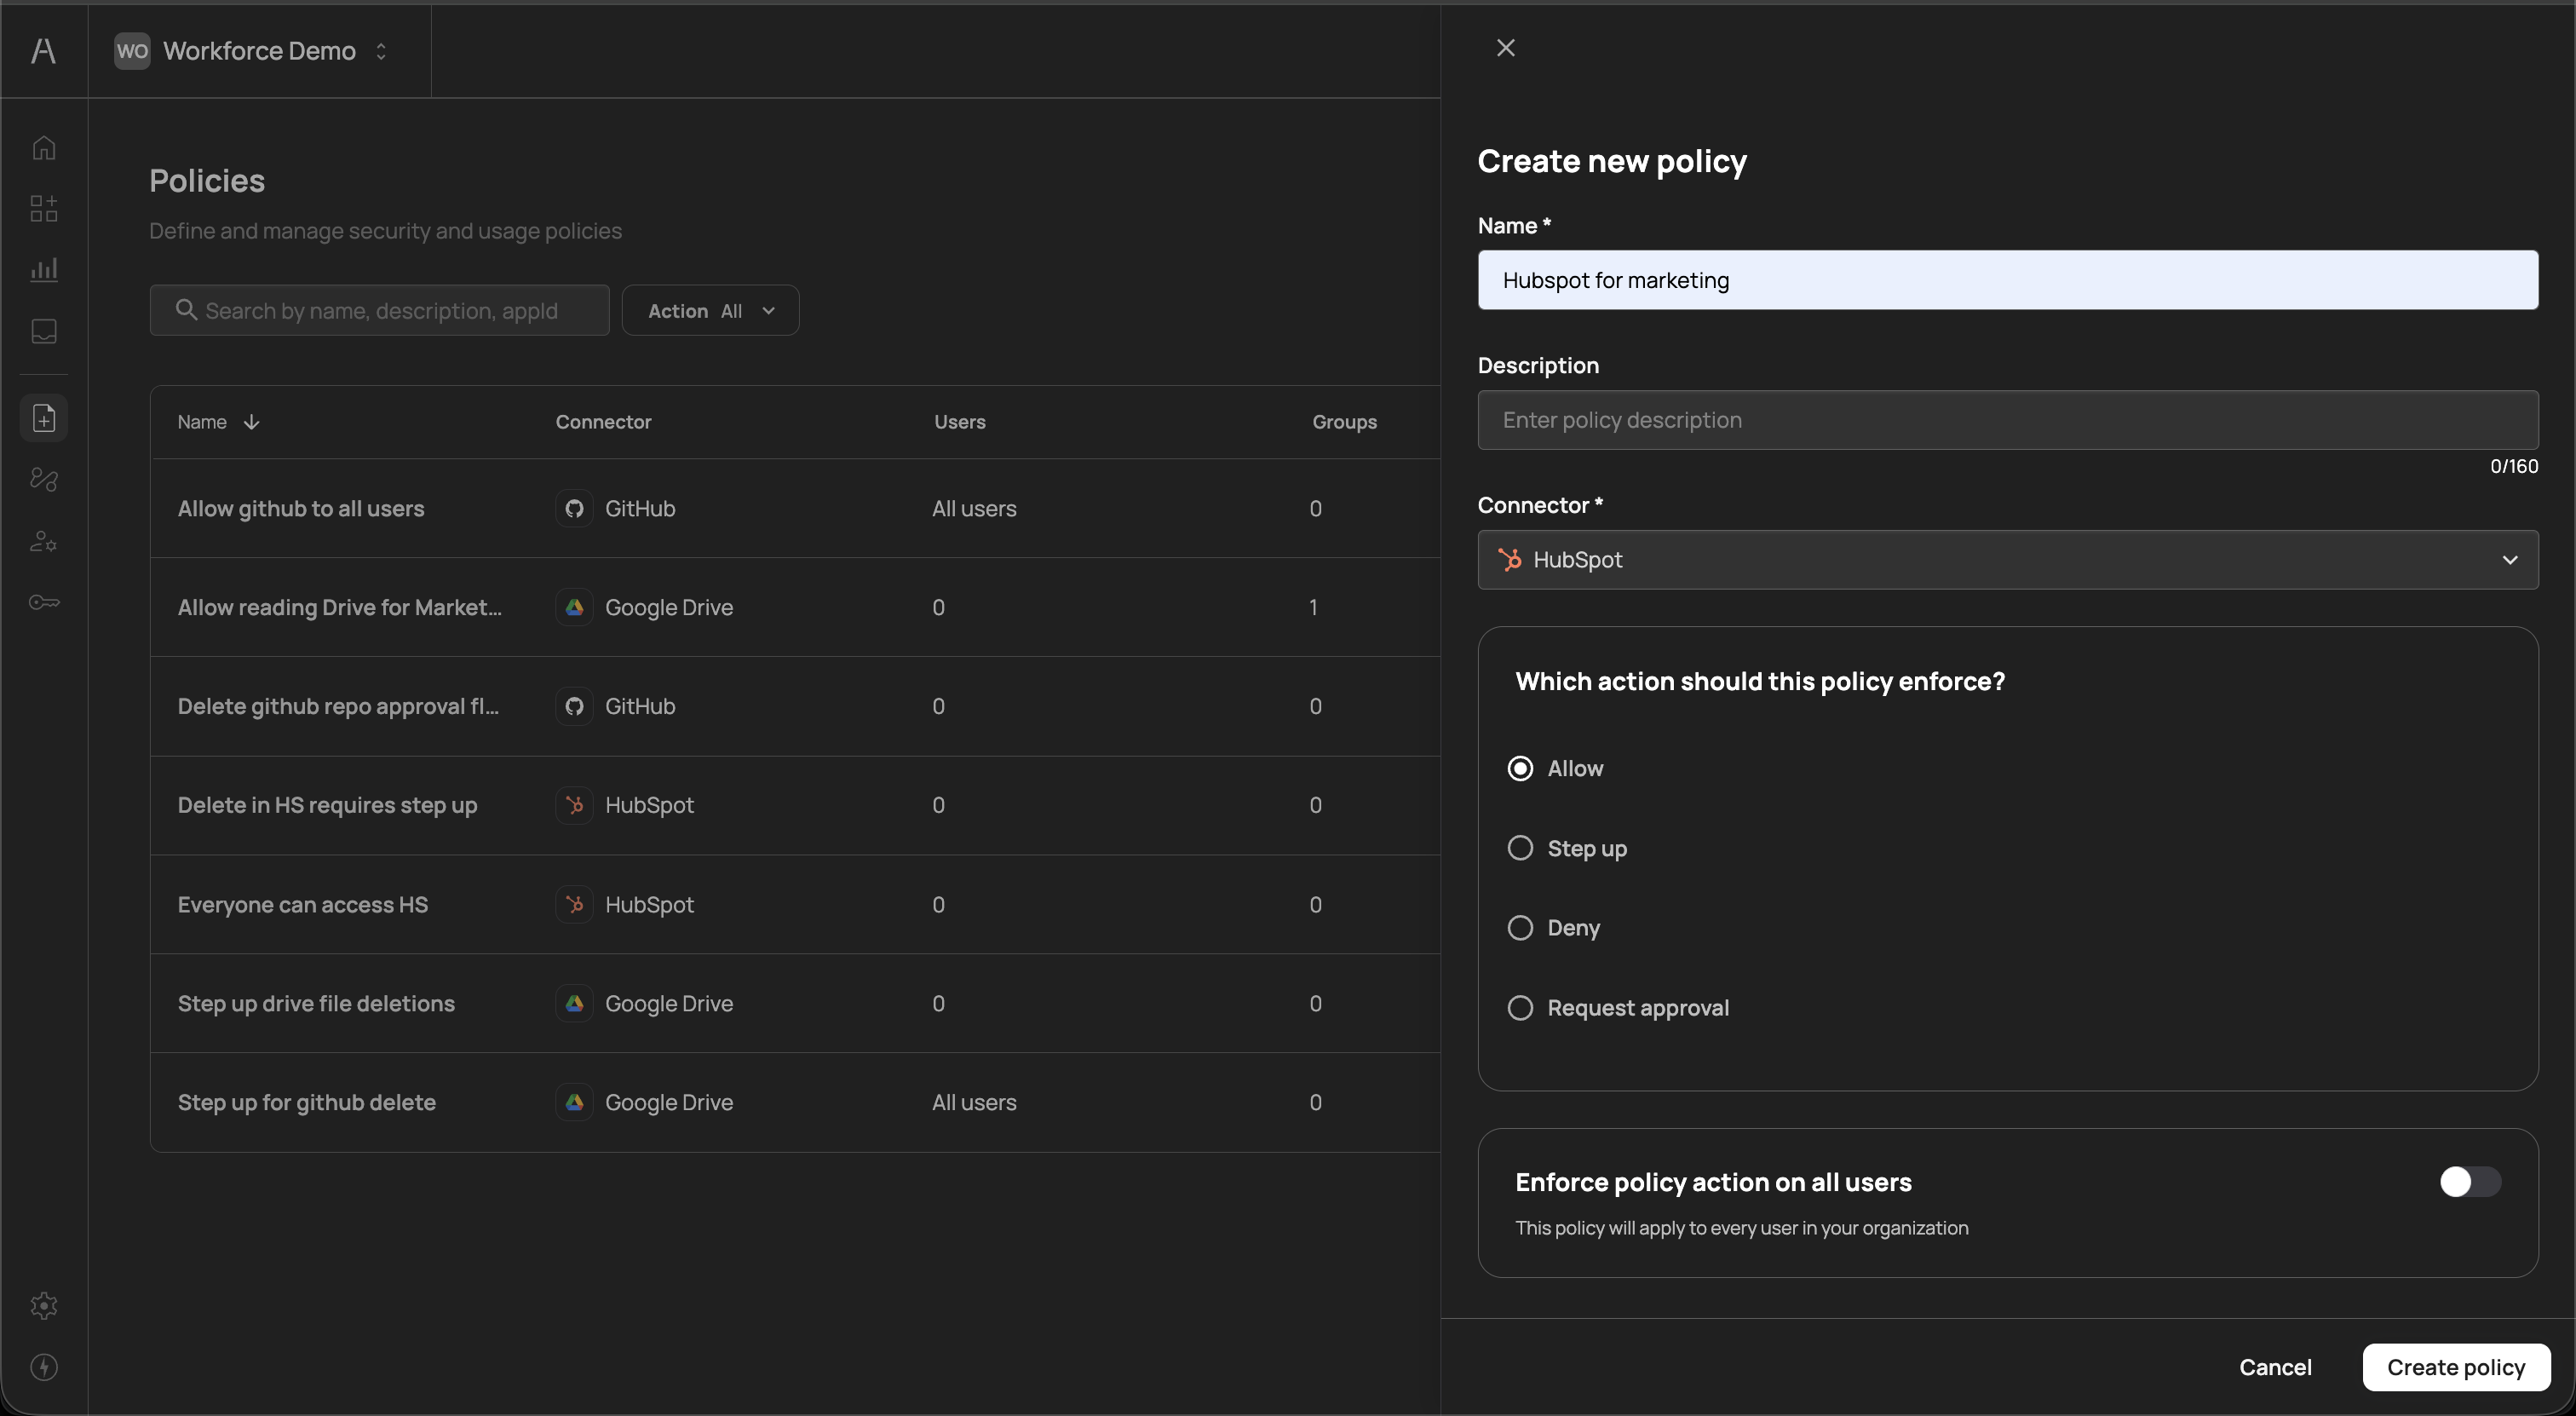Select the Deny radio option

tap(1520, 928)
